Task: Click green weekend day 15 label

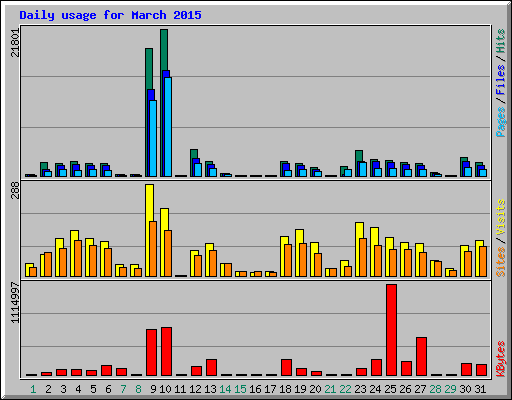Action: click(x=240, y=389)
